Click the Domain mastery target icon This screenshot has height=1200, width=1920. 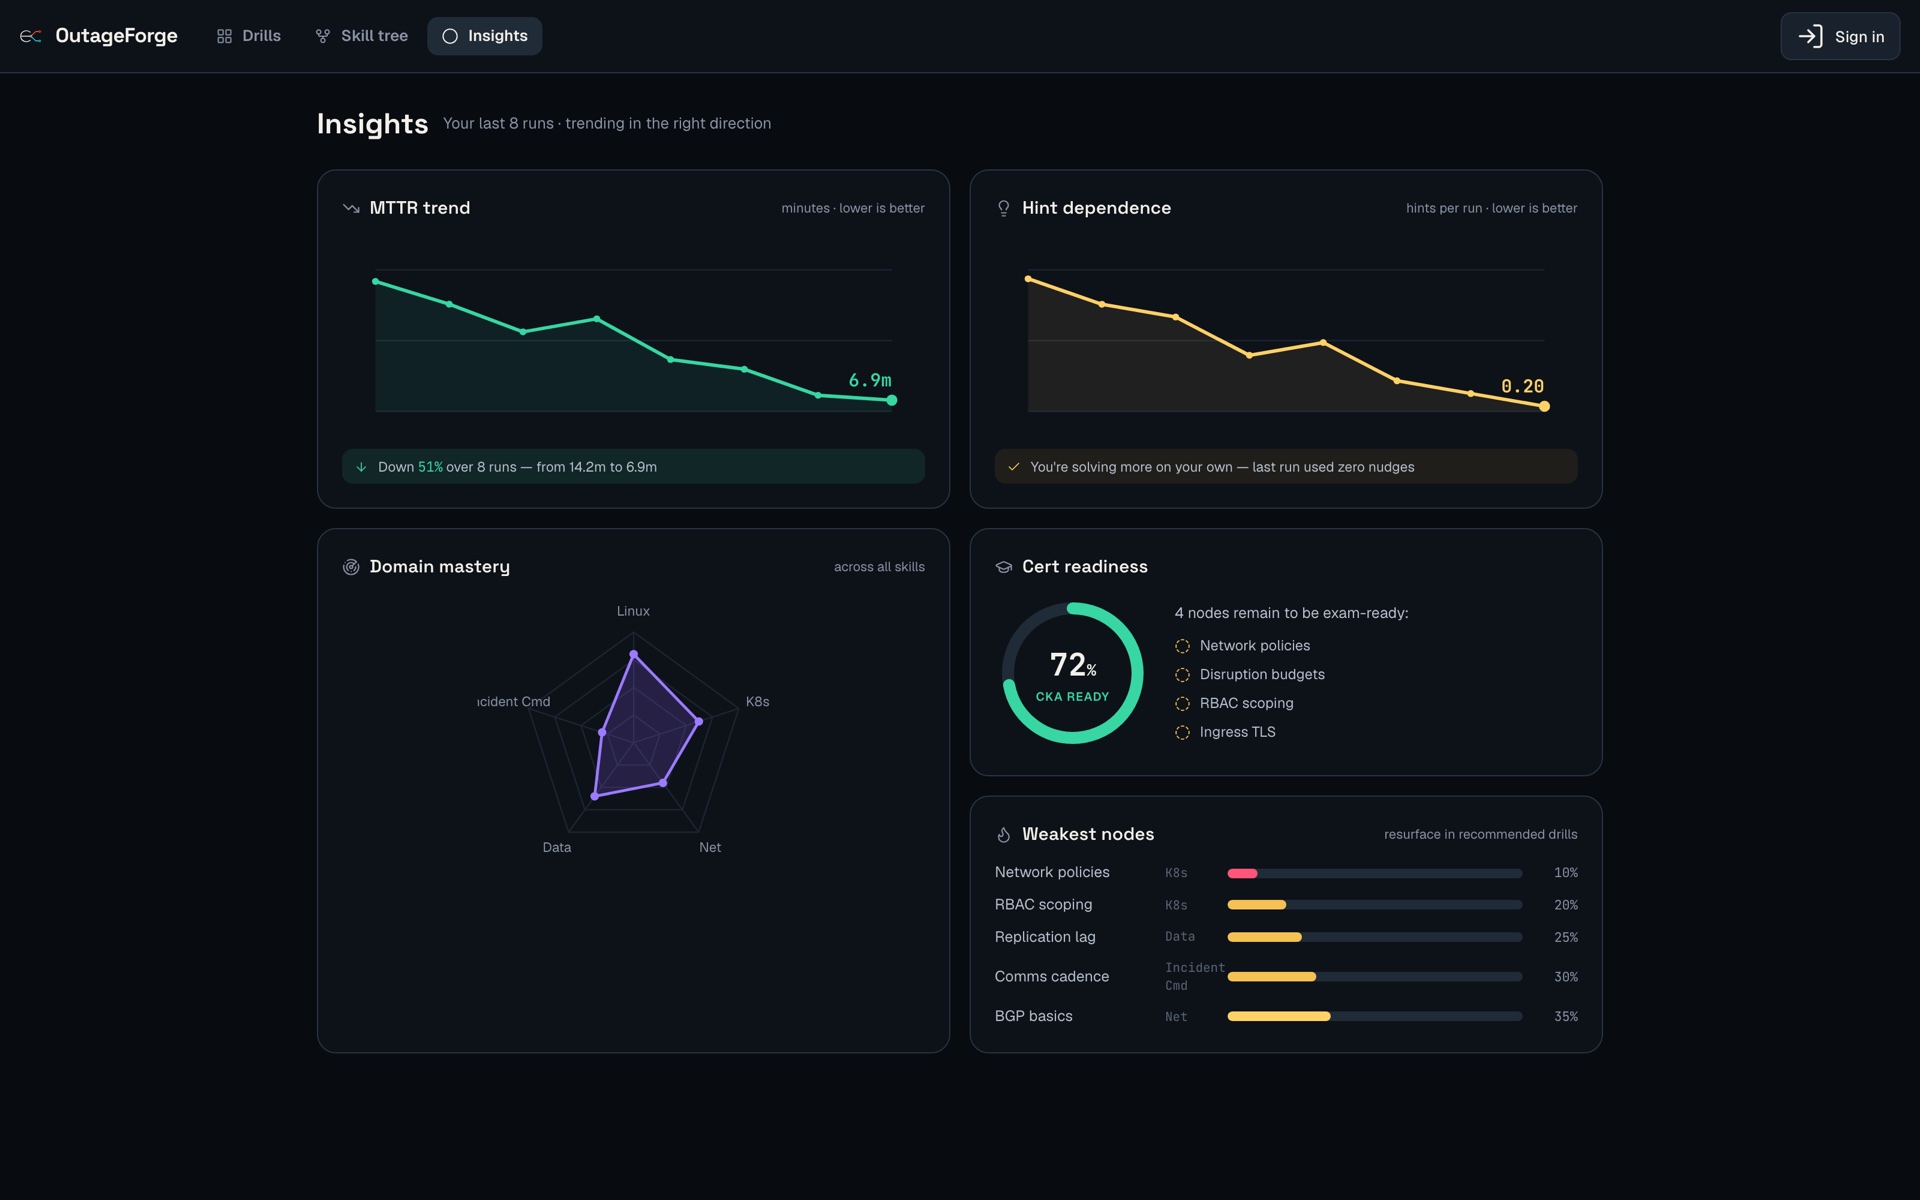[x=351, y=567]
